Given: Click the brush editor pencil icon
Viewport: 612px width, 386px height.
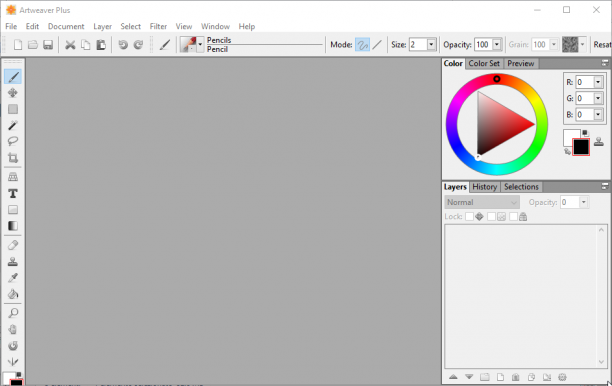Looking at the screenshot, I should click(165, 45).
